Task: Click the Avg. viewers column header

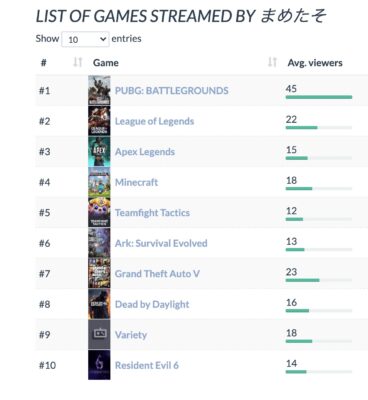Action: pos(315,63)
